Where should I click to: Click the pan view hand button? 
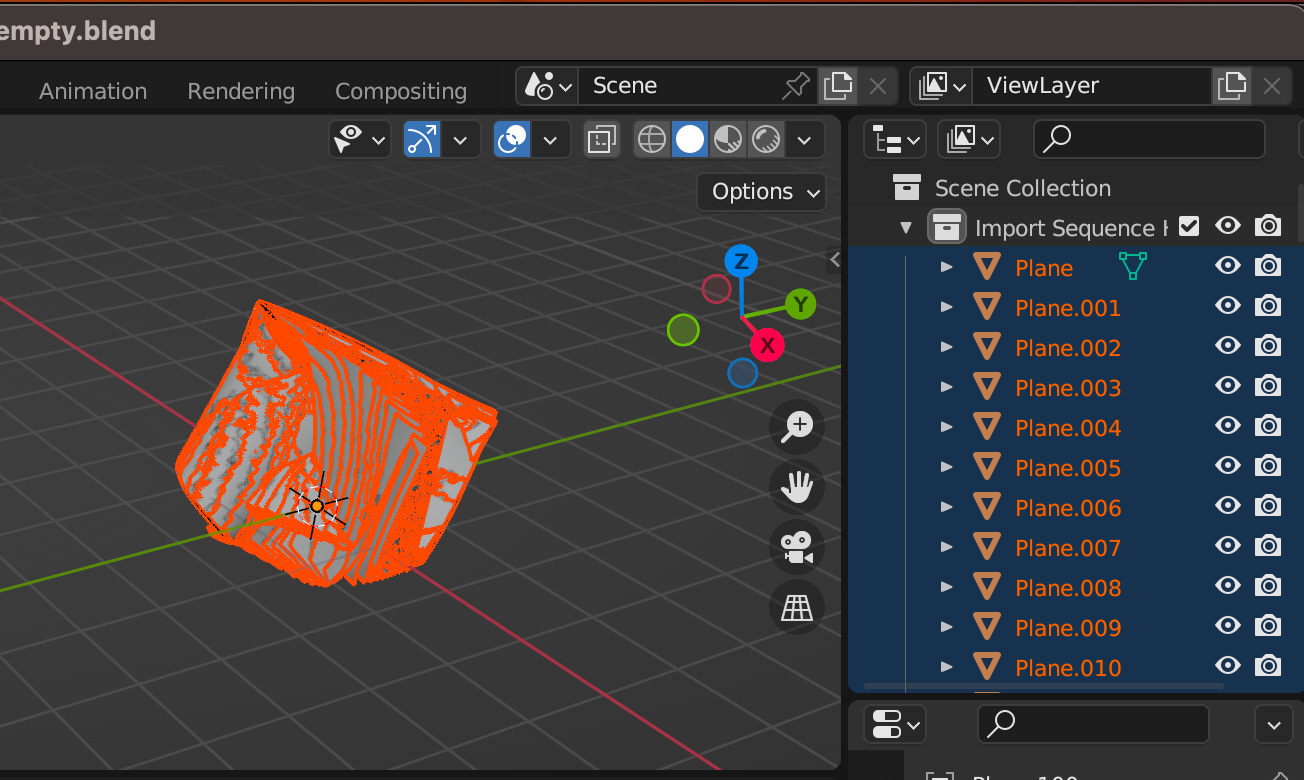click(x=797, y=487)
